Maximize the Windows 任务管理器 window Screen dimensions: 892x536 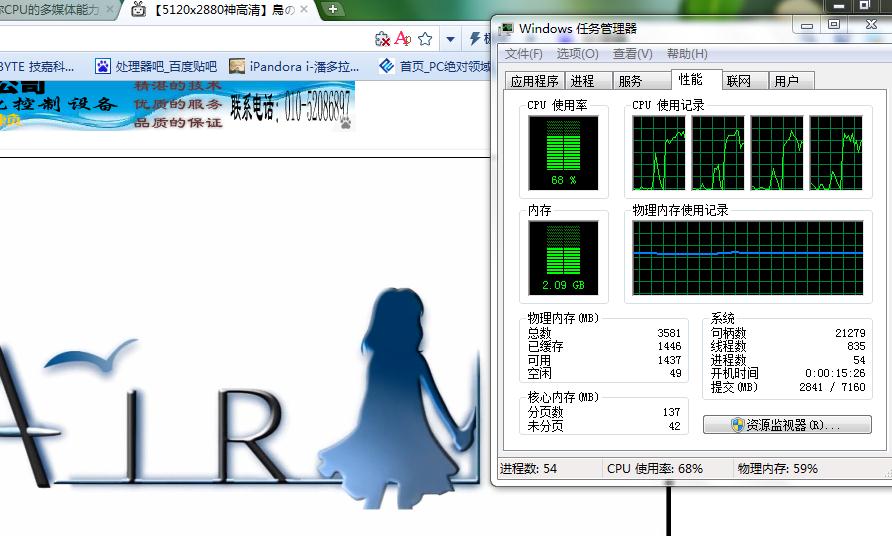point(834,24)
